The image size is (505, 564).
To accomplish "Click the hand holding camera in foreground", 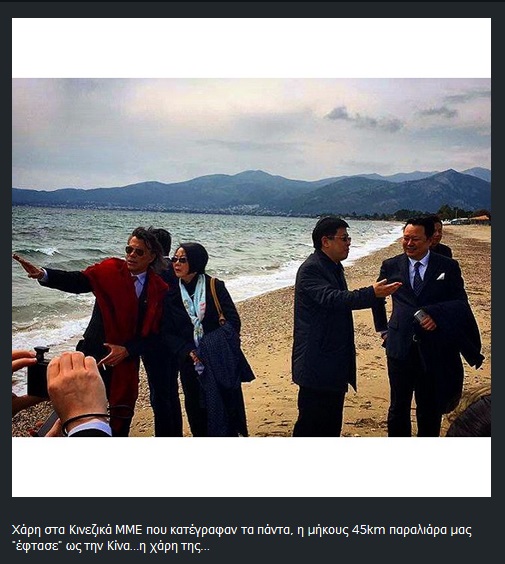I will coord(74,388).
